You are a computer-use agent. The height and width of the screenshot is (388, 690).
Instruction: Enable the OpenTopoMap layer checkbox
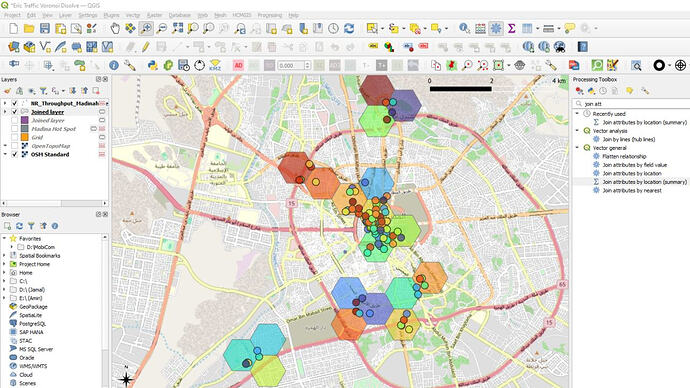15,146
